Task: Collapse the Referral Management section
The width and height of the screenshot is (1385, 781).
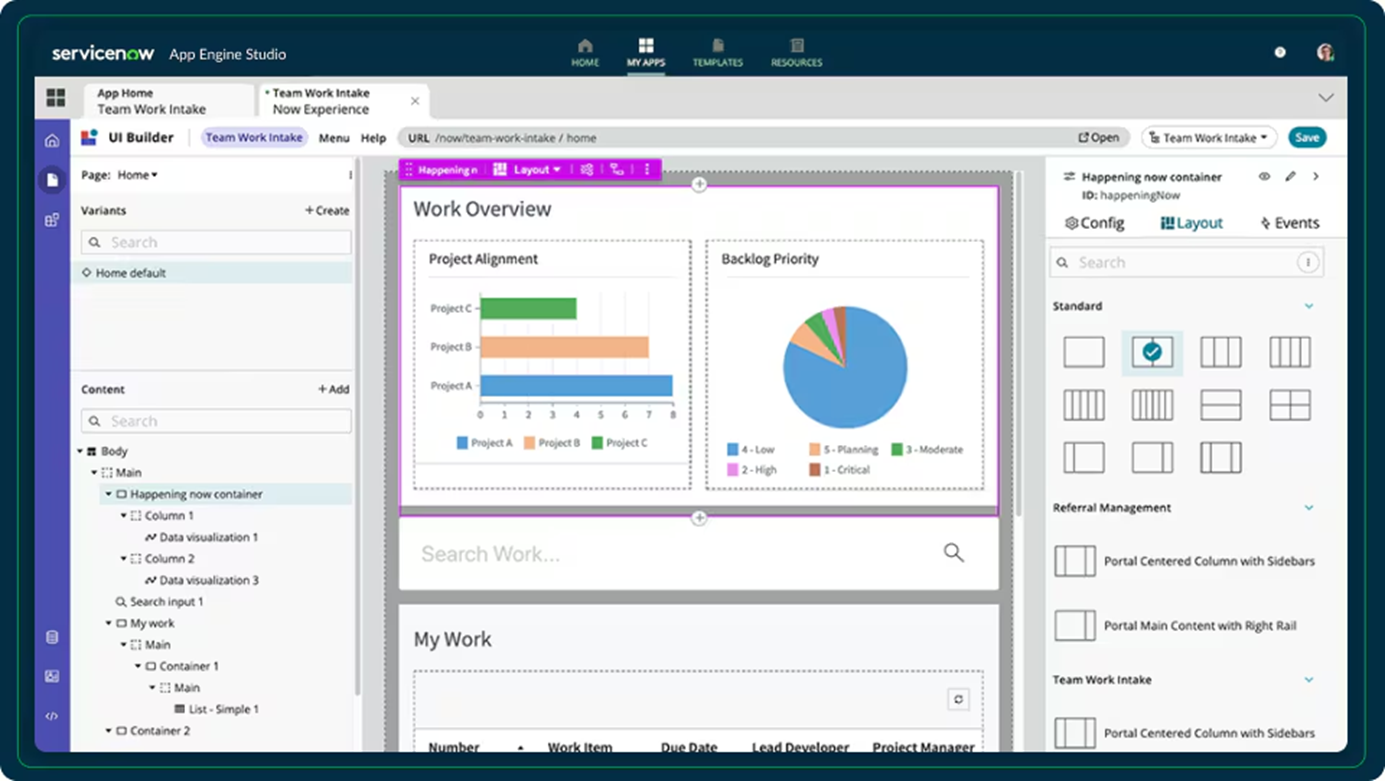Action: (x=1310, y=507)
